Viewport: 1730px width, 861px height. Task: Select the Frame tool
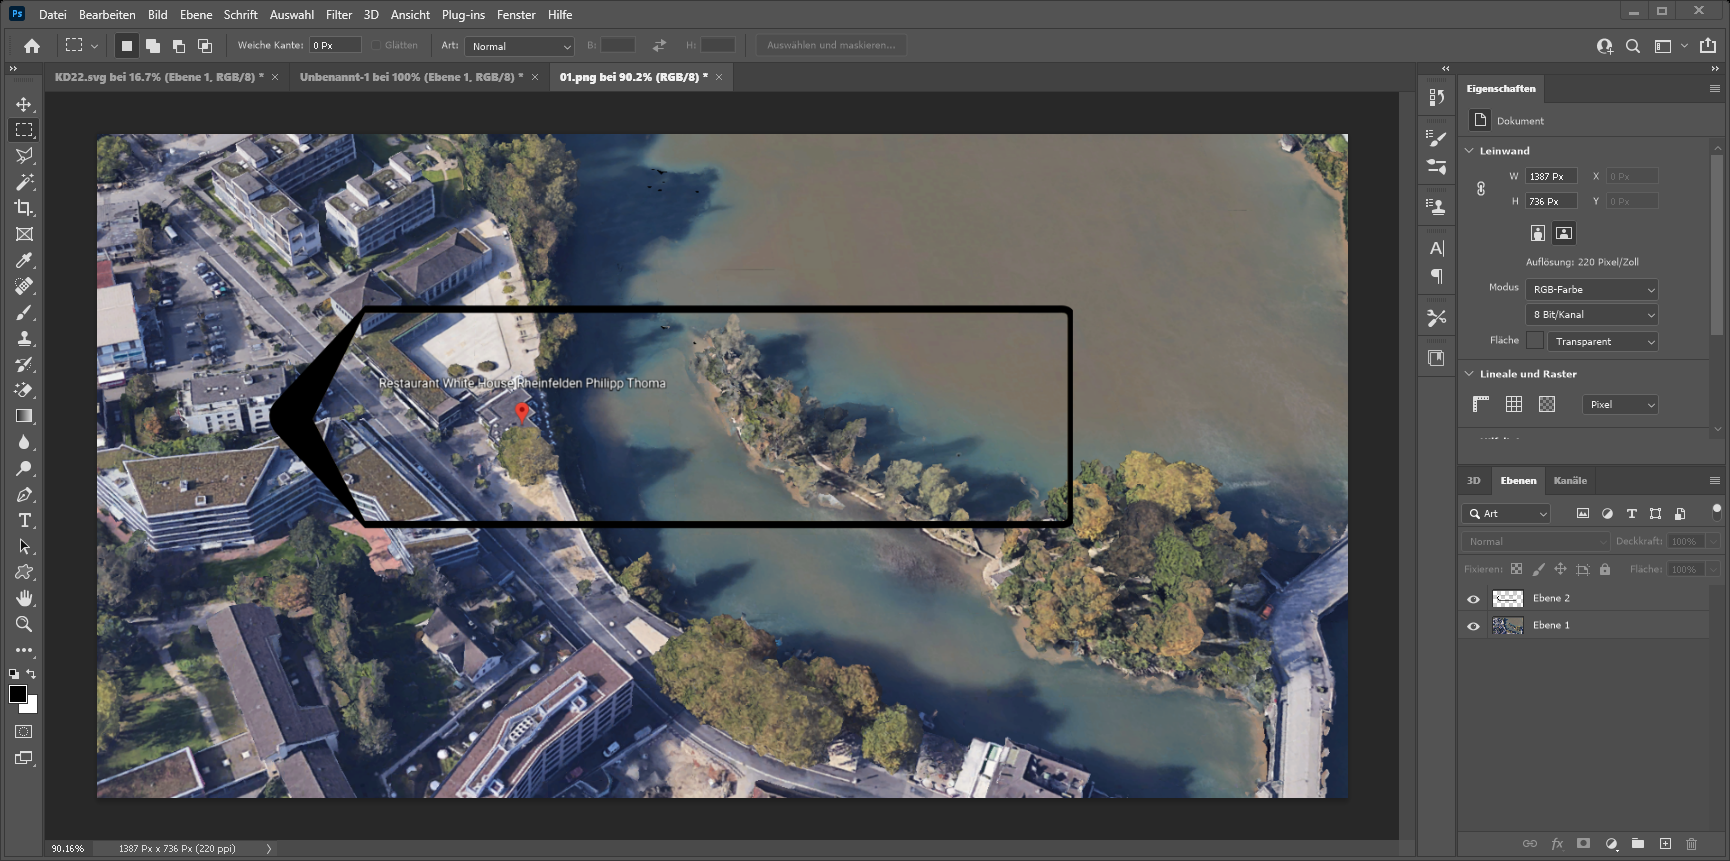[24, 234]
